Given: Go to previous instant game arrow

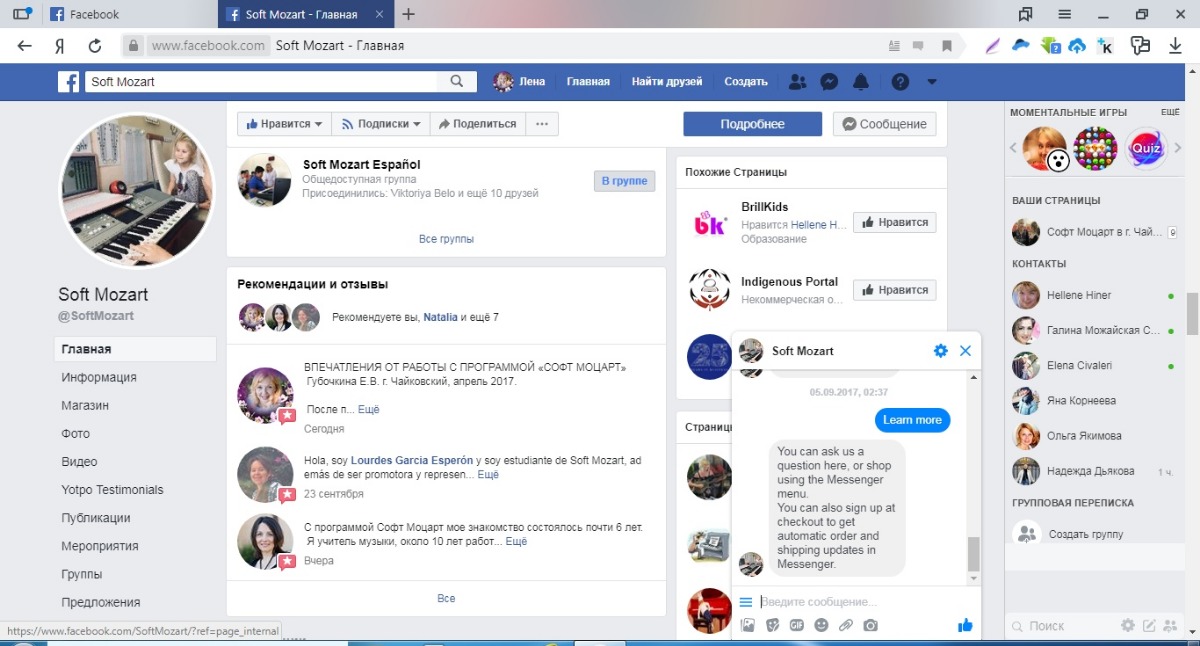Looking at the screenshot, I should [1013, 148].
